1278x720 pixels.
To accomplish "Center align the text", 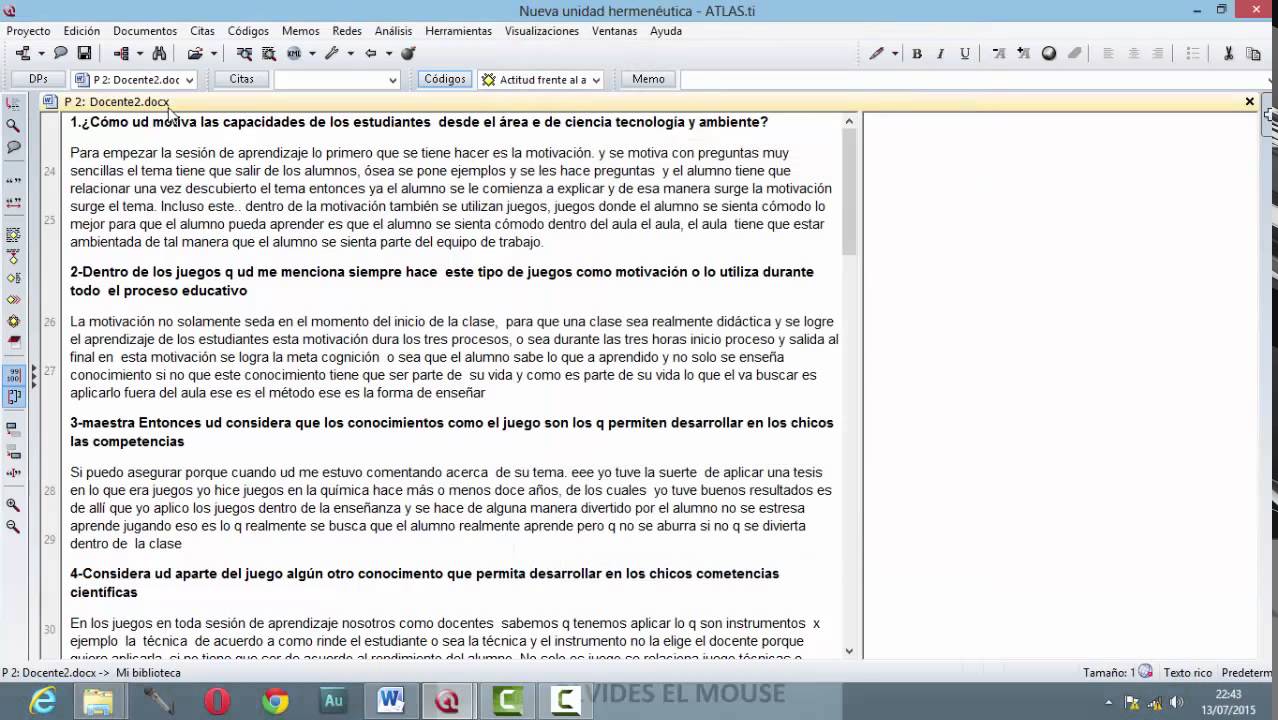I will tap(1133, 54).
